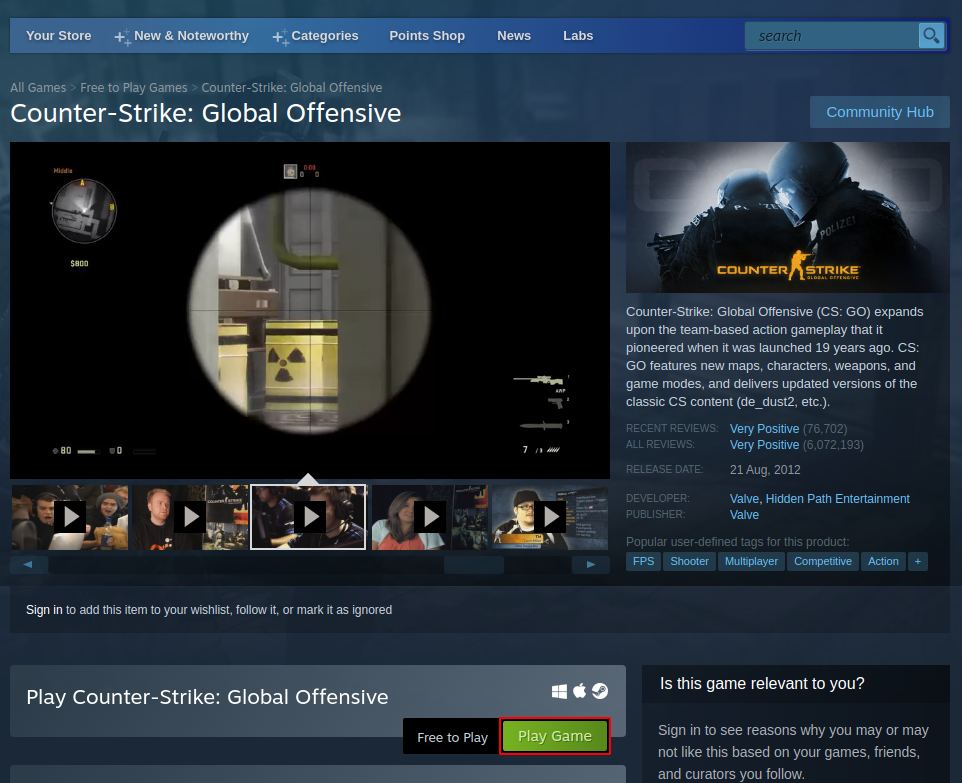Open the Community Hub
The width and height of the screenshot is (962, 783).
click(879, 111)
